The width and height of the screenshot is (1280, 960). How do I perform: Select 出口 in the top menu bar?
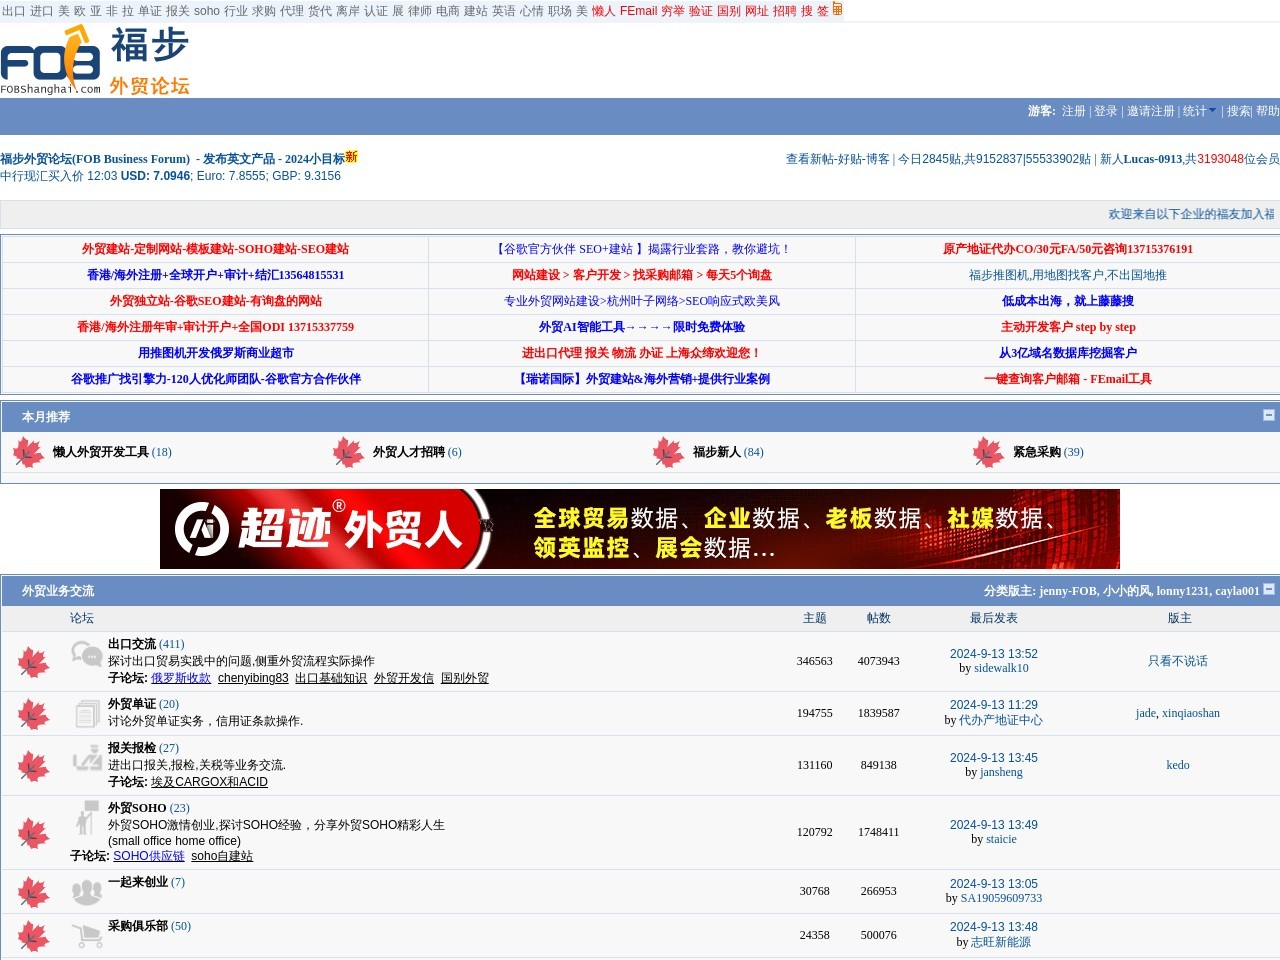[x=12, y=10]
